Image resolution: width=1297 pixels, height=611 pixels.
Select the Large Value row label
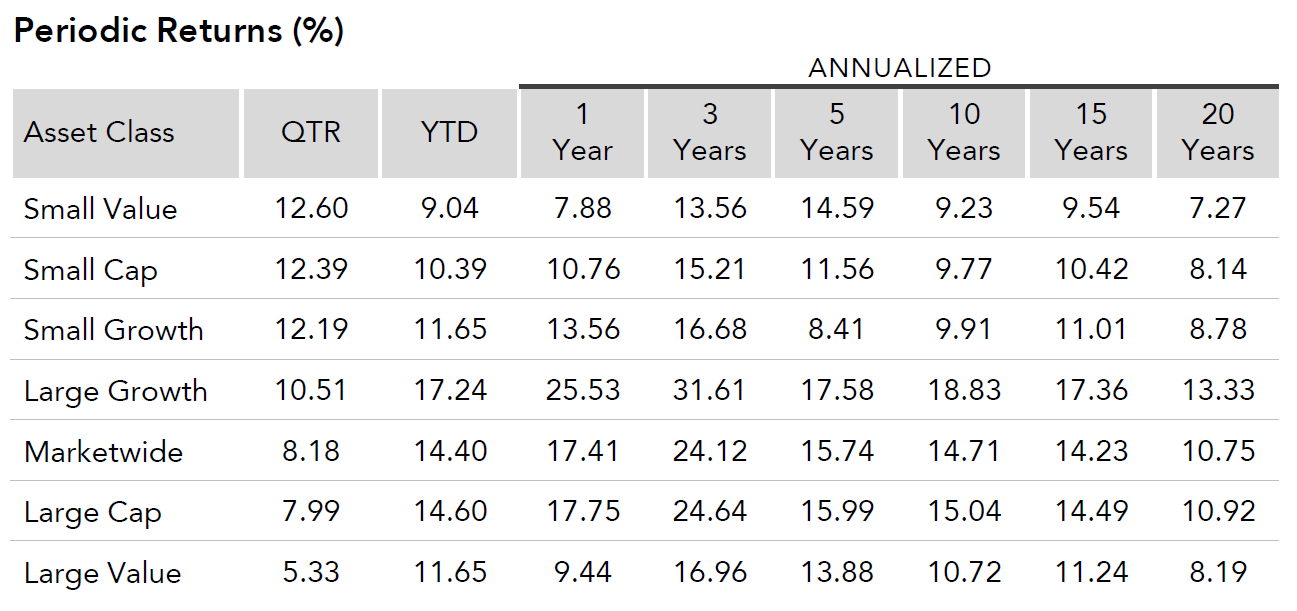(x=102, y=573)
